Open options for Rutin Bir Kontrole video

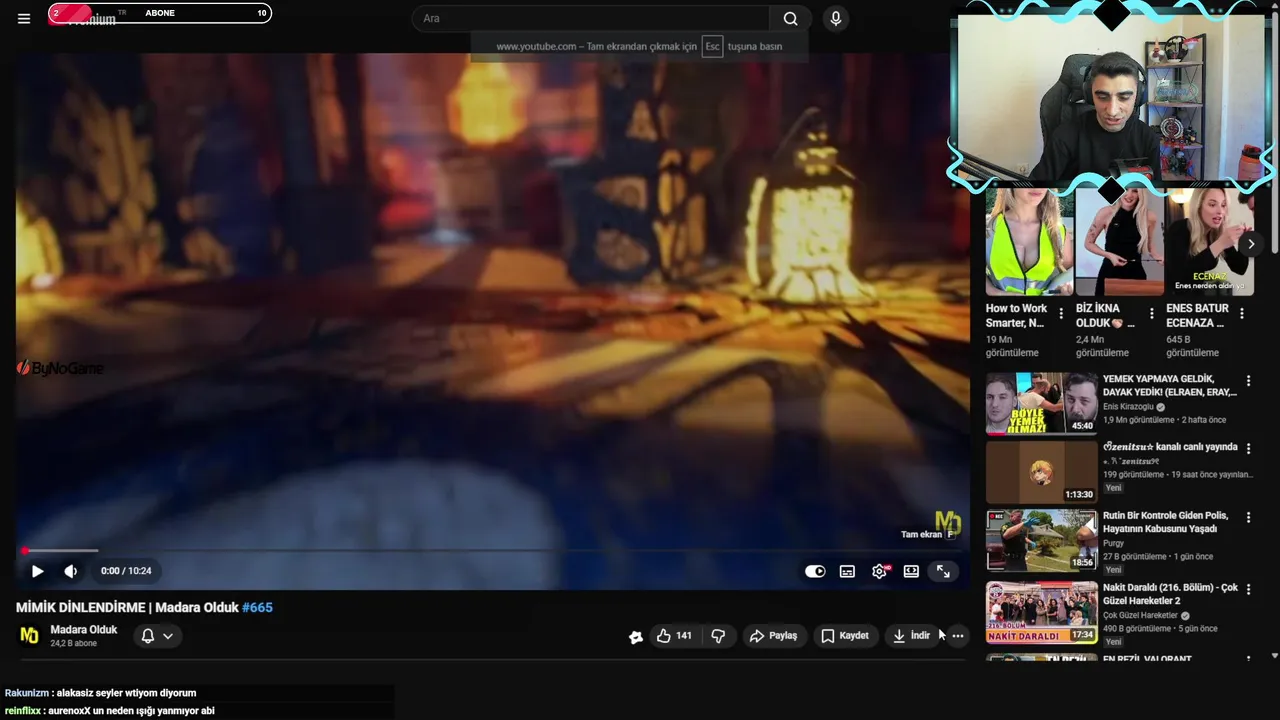(1248, 517)
